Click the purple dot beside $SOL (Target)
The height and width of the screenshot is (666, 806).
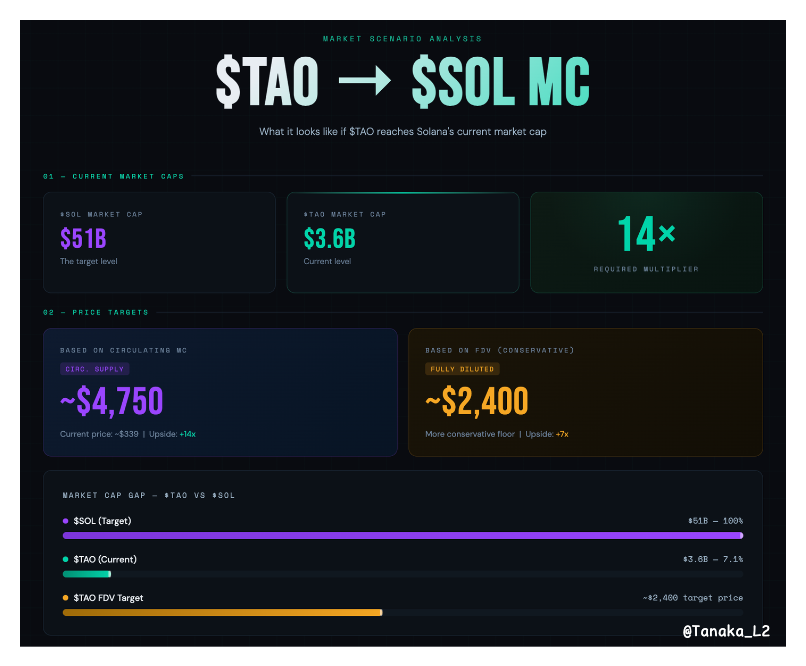pos(65,521)
